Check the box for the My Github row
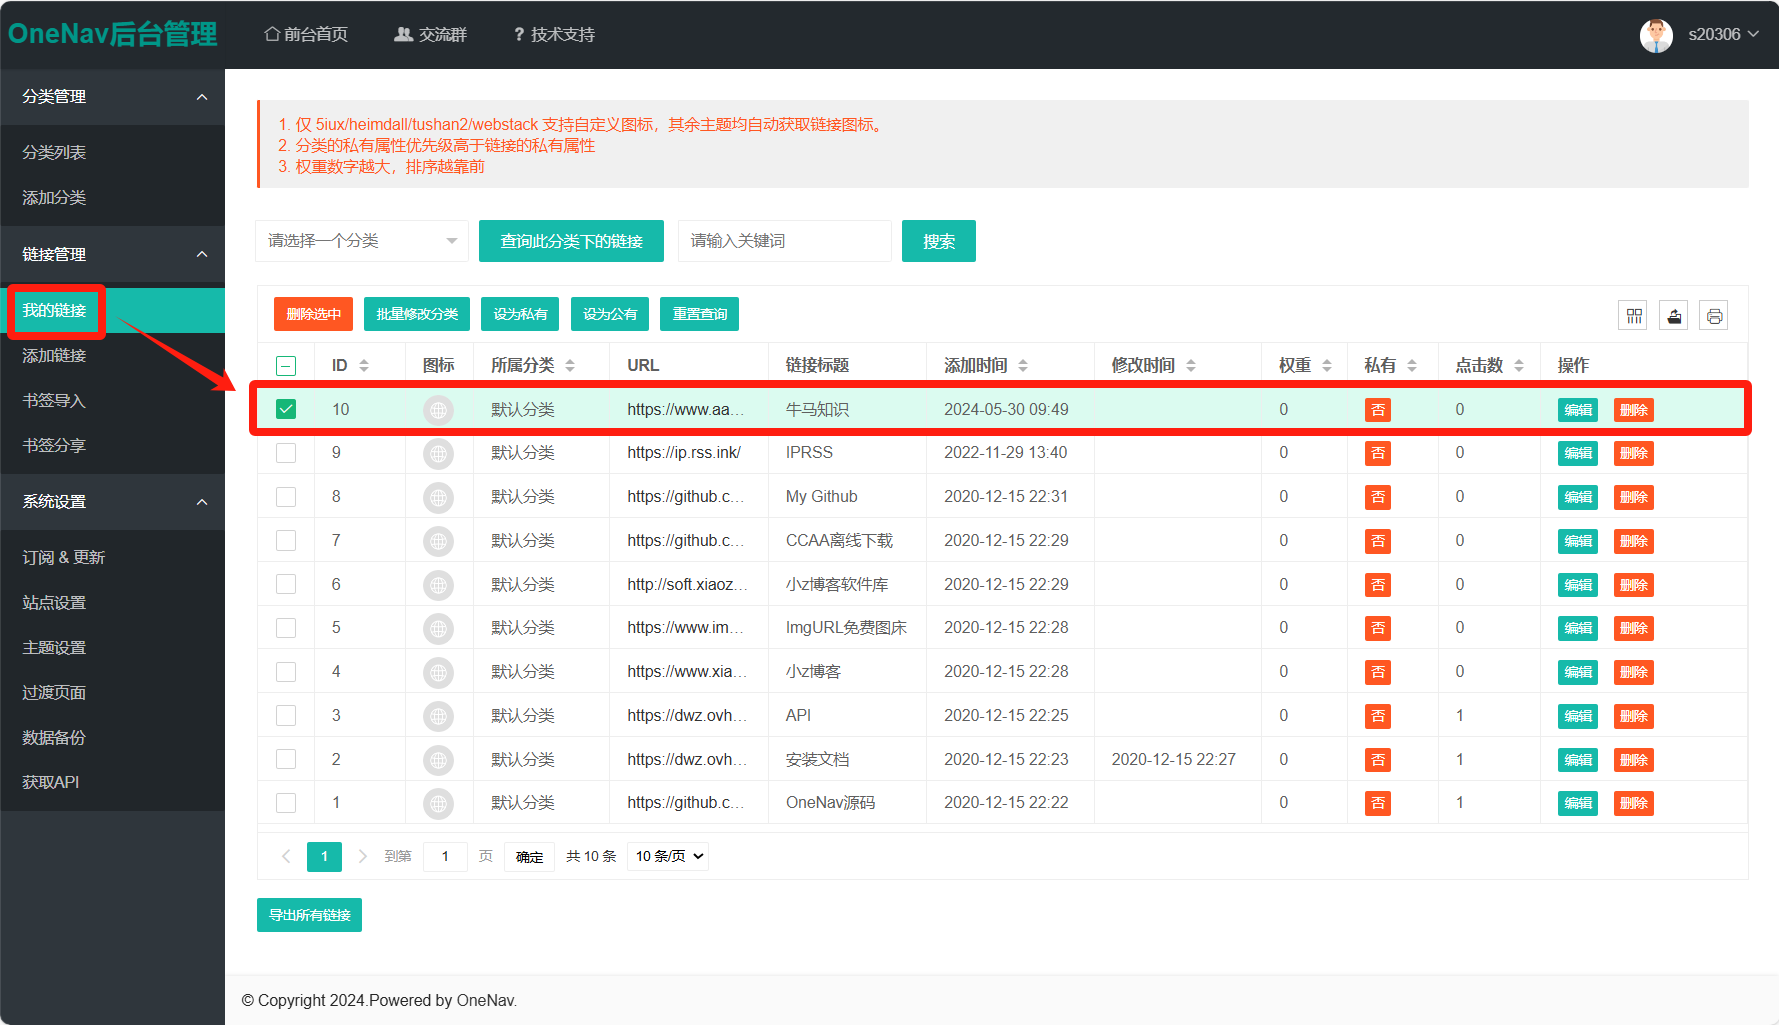1779x1025 pixels. [x=286, y=497]
